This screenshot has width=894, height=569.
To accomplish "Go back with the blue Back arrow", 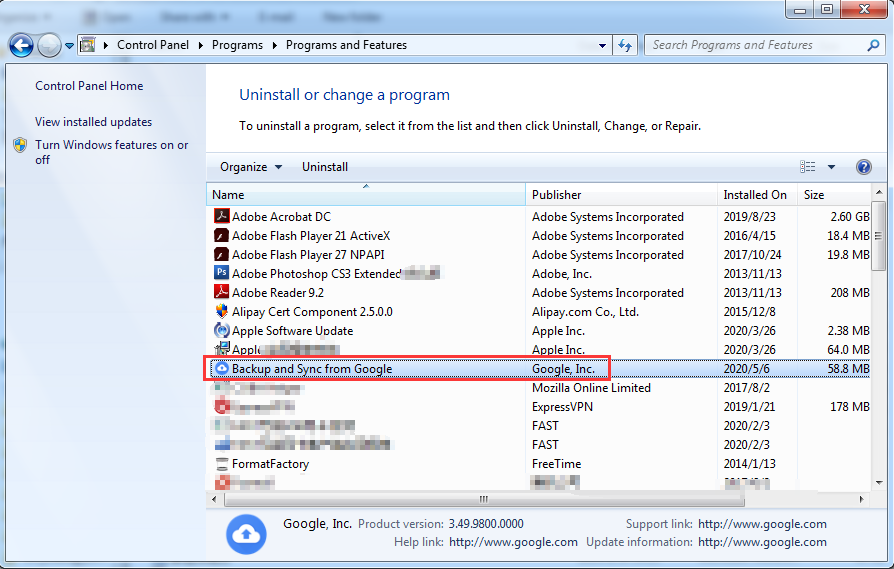I will click(22, 45).
